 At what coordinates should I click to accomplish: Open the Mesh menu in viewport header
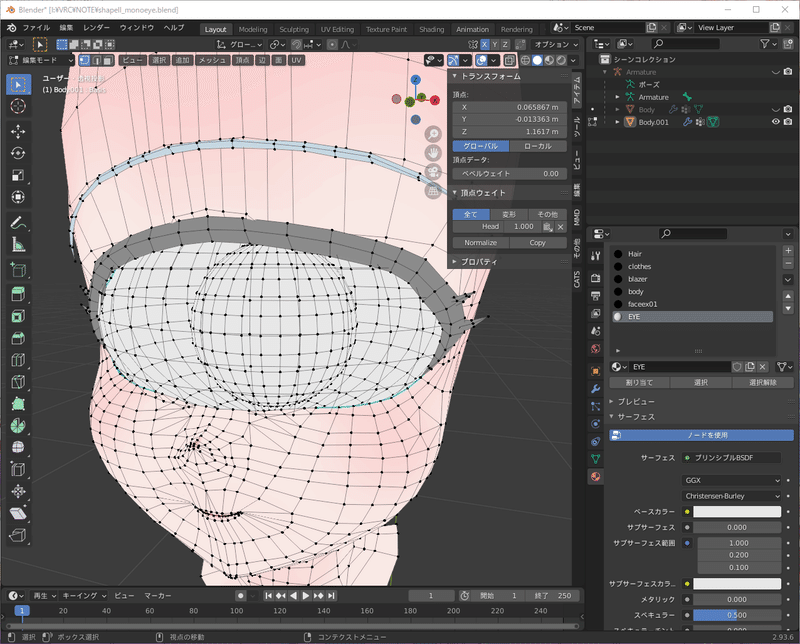pyautogui.click(x=212, y=60)
